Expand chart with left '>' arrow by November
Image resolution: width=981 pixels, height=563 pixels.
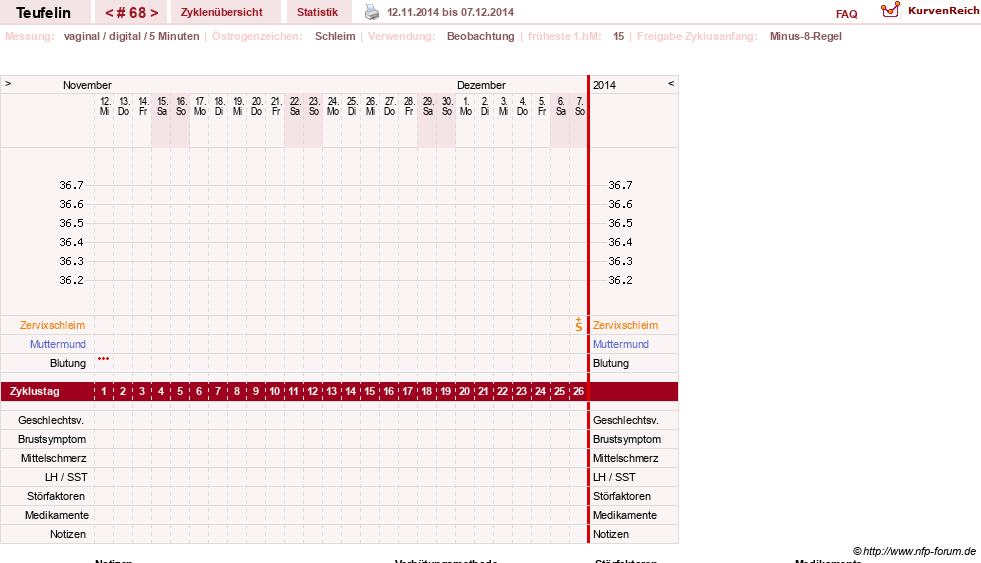tap(8, 83)
